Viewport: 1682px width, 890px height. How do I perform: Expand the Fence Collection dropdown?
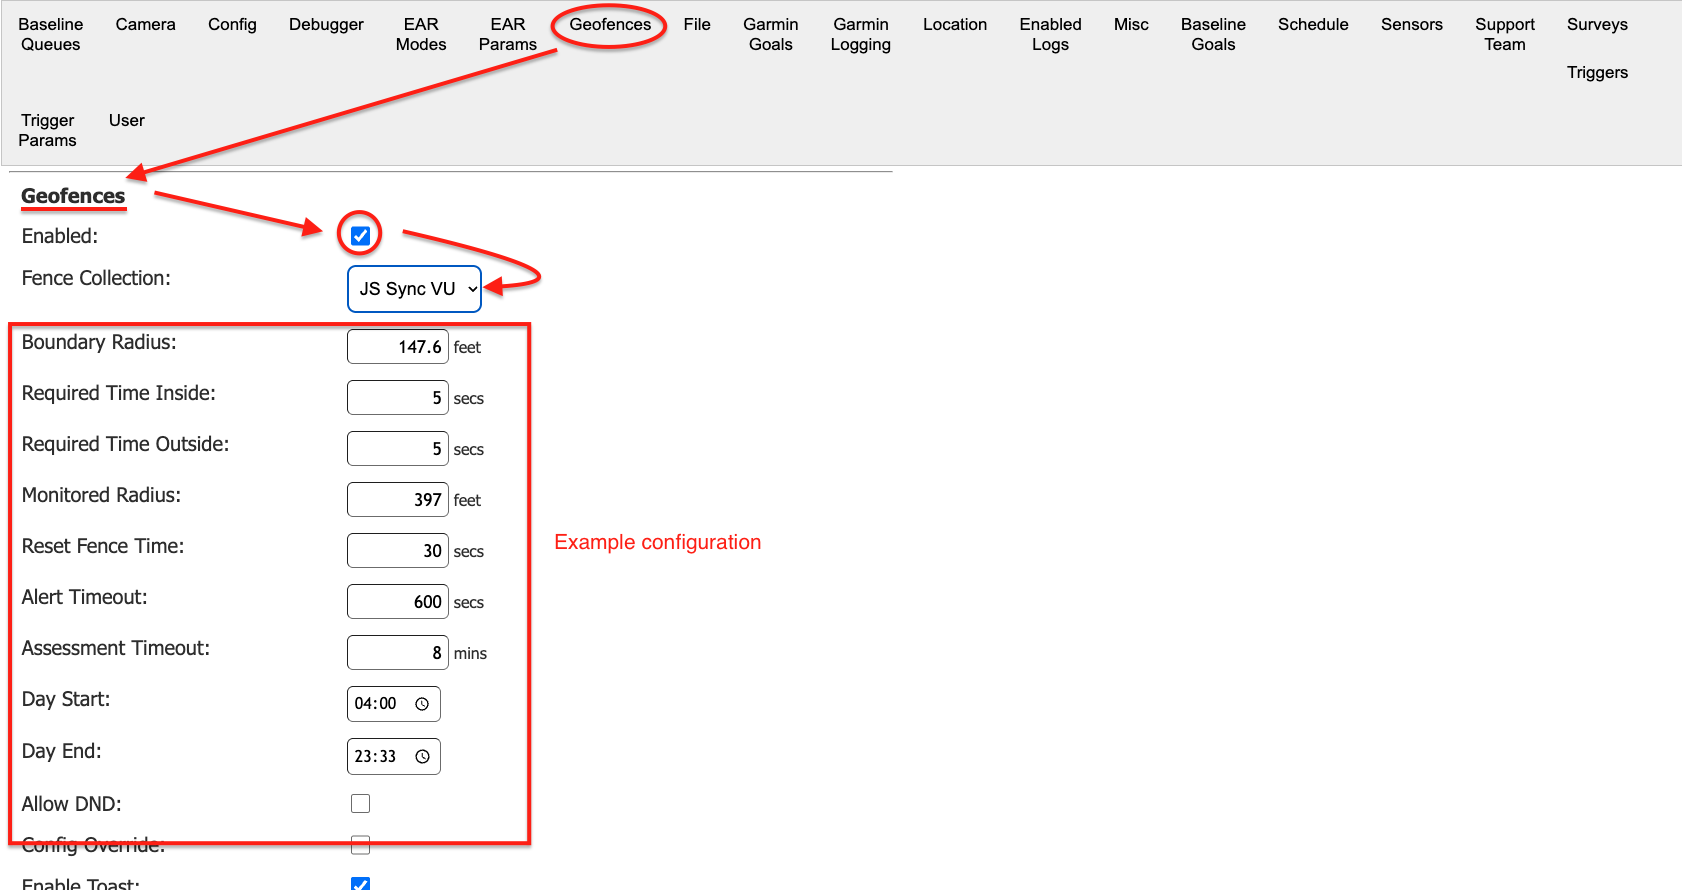414,289
